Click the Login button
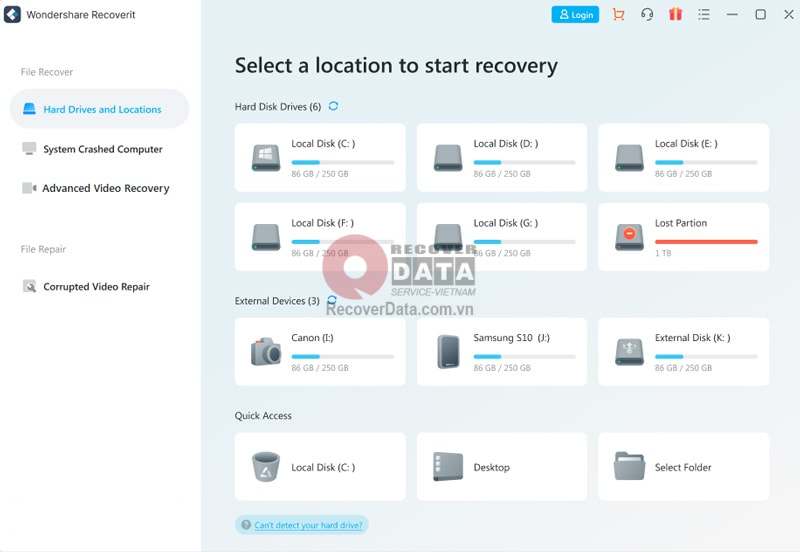 pos(576,14)
